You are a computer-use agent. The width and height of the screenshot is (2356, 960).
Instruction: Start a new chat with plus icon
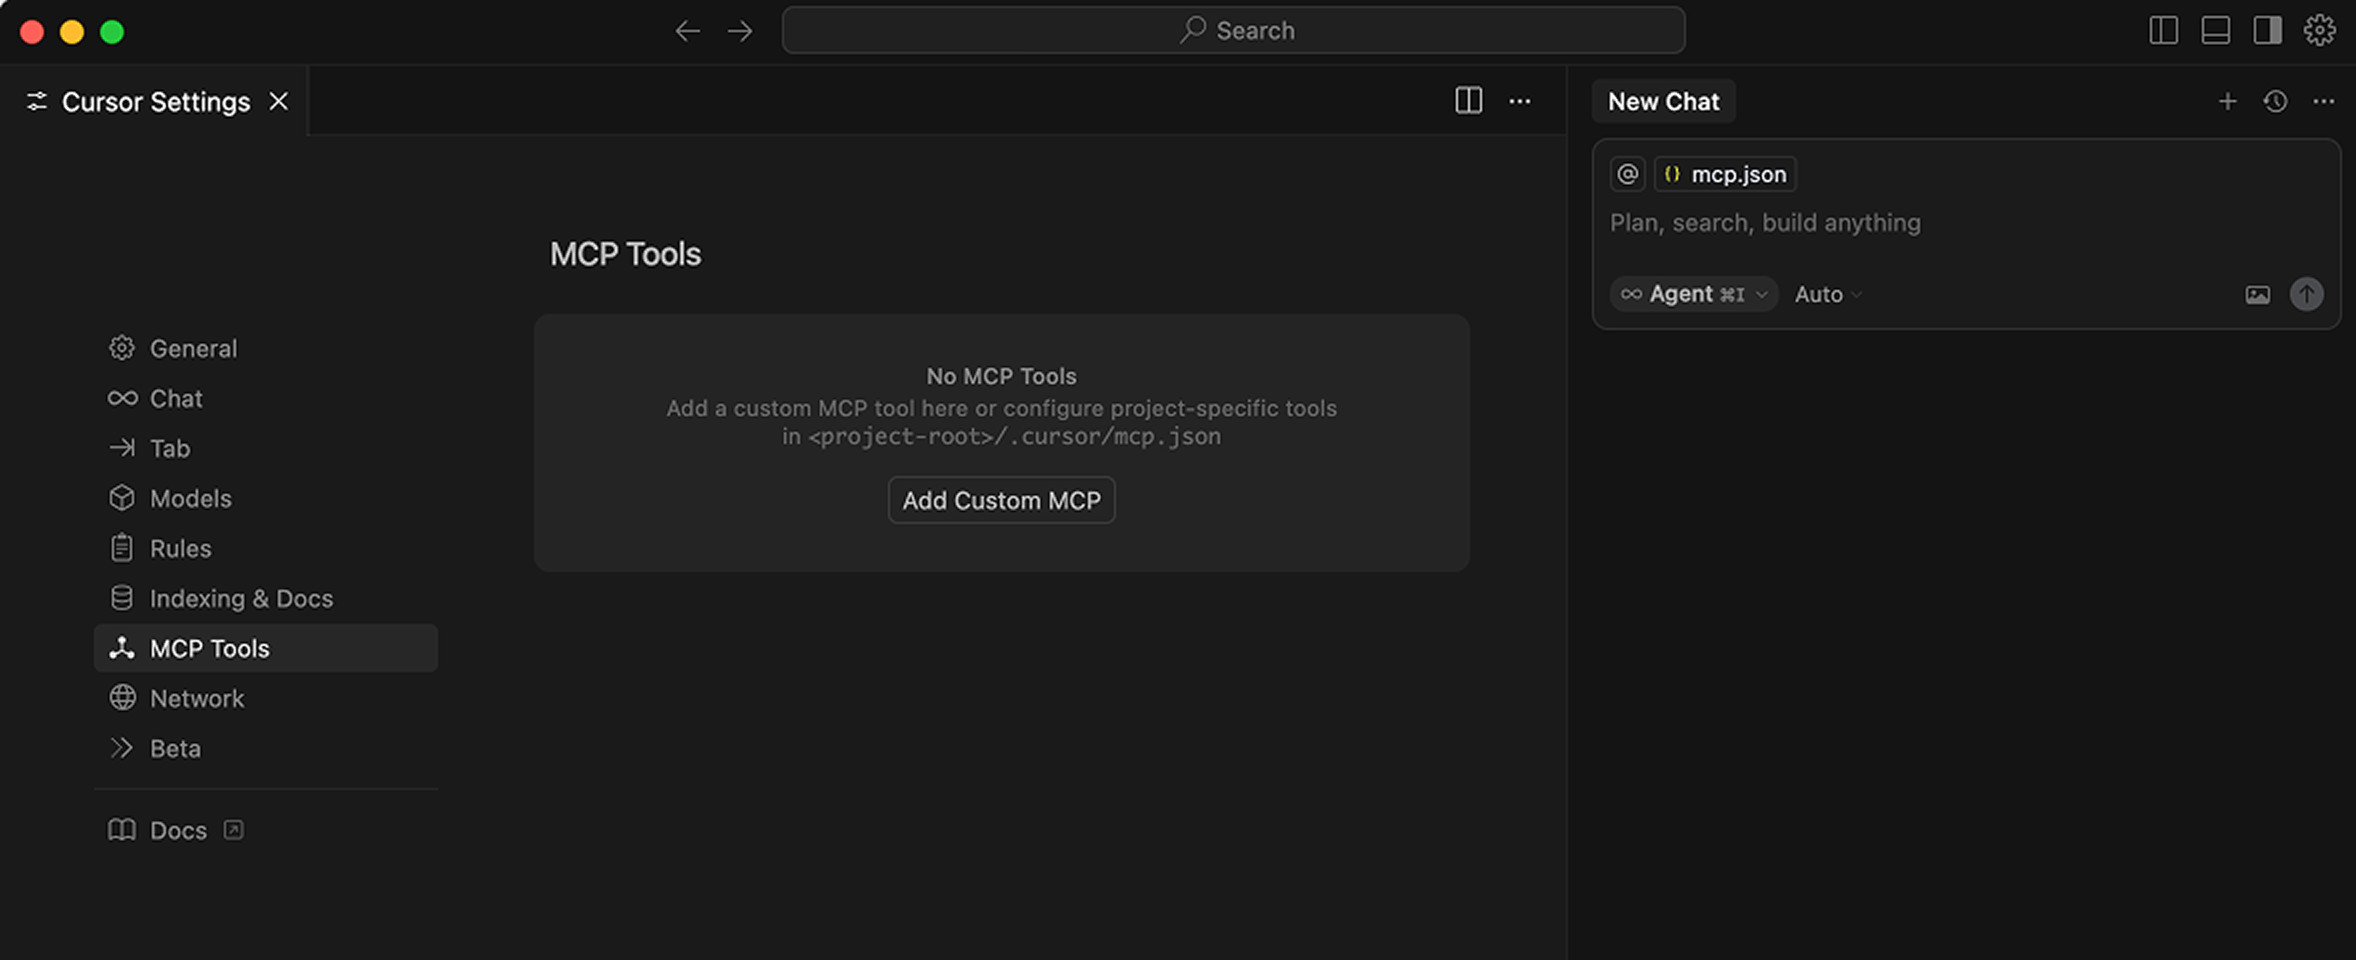tap(2227, 101)
